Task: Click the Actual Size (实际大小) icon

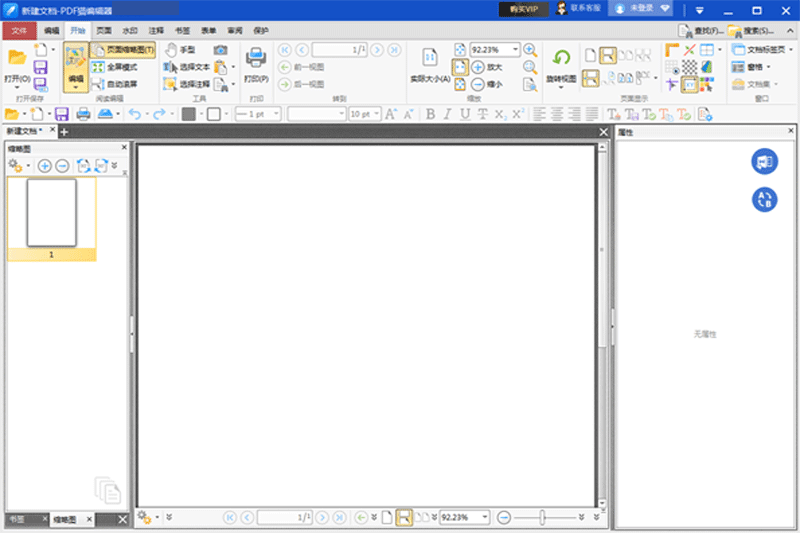Action: [430, 59]
